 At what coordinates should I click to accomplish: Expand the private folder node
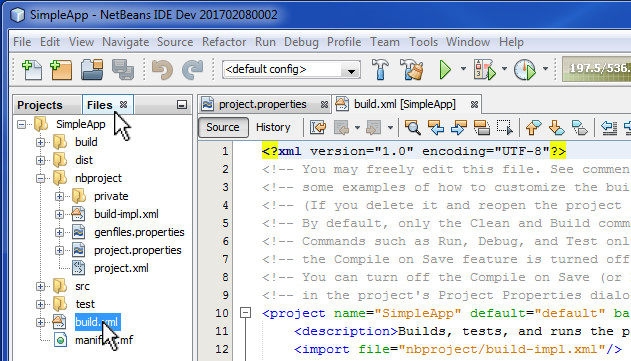pos(59,196)
